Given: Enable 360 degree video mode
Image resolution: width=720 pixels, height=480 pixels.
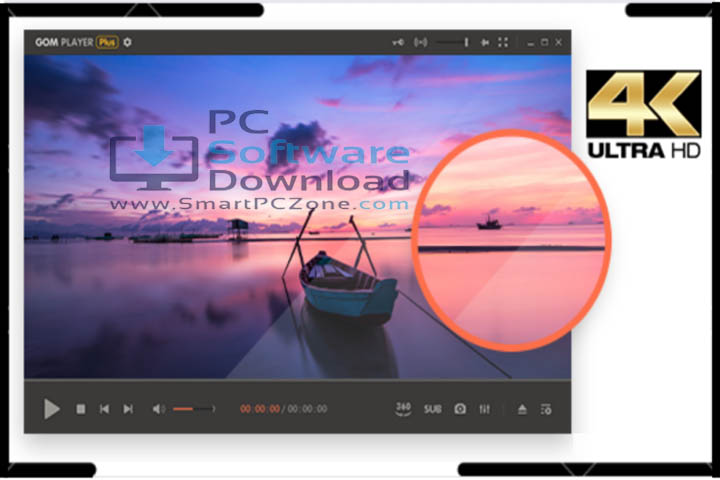Looking at the screenshot, I should 403,409.
